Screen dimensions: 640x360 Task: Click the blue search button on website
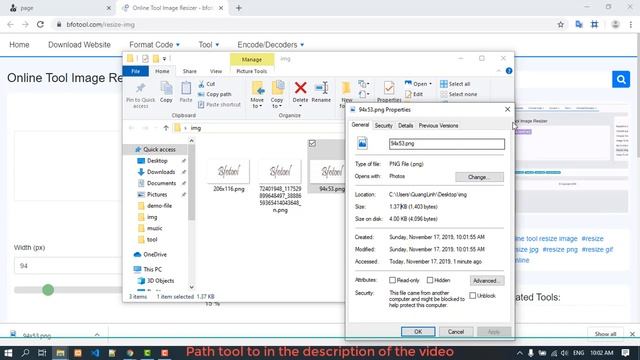(x=621, y=79)
